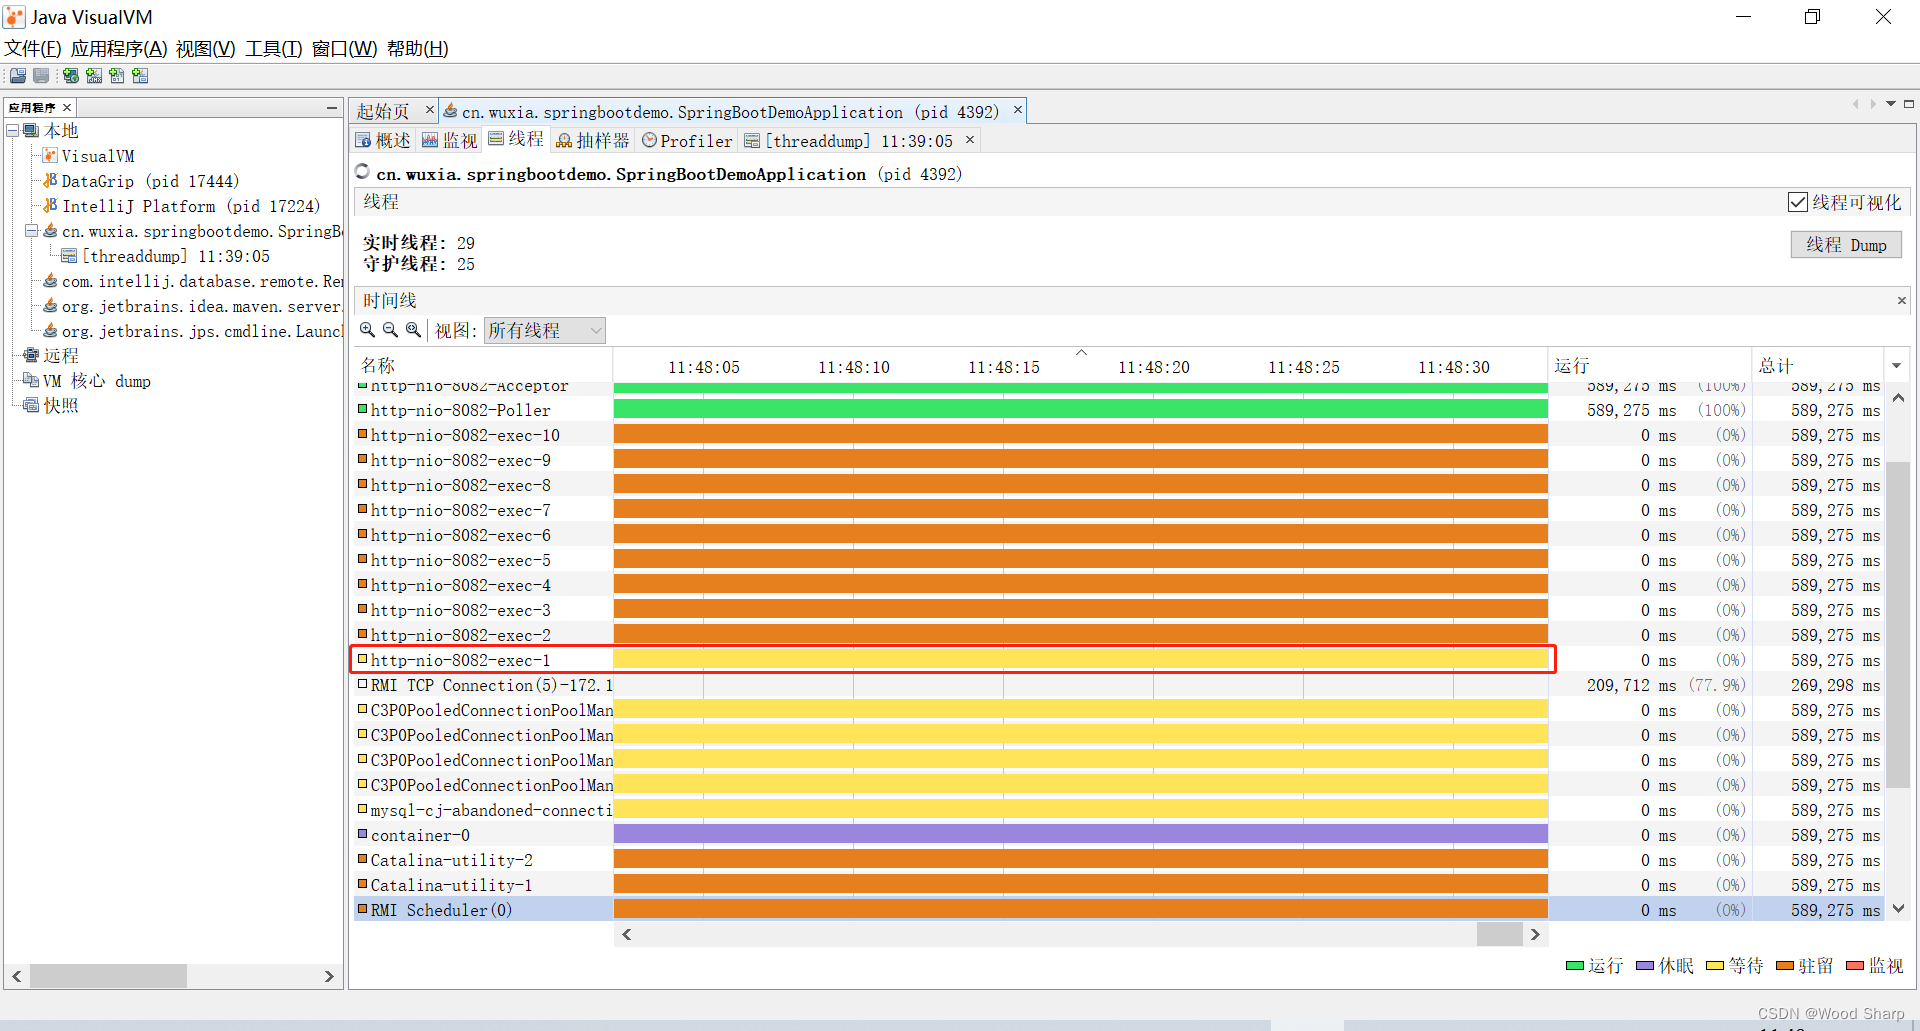Select the mysql-cj-abandoned-connecti thread row
This screenshot has height=1031, width=1920.
click(1120, 810)
